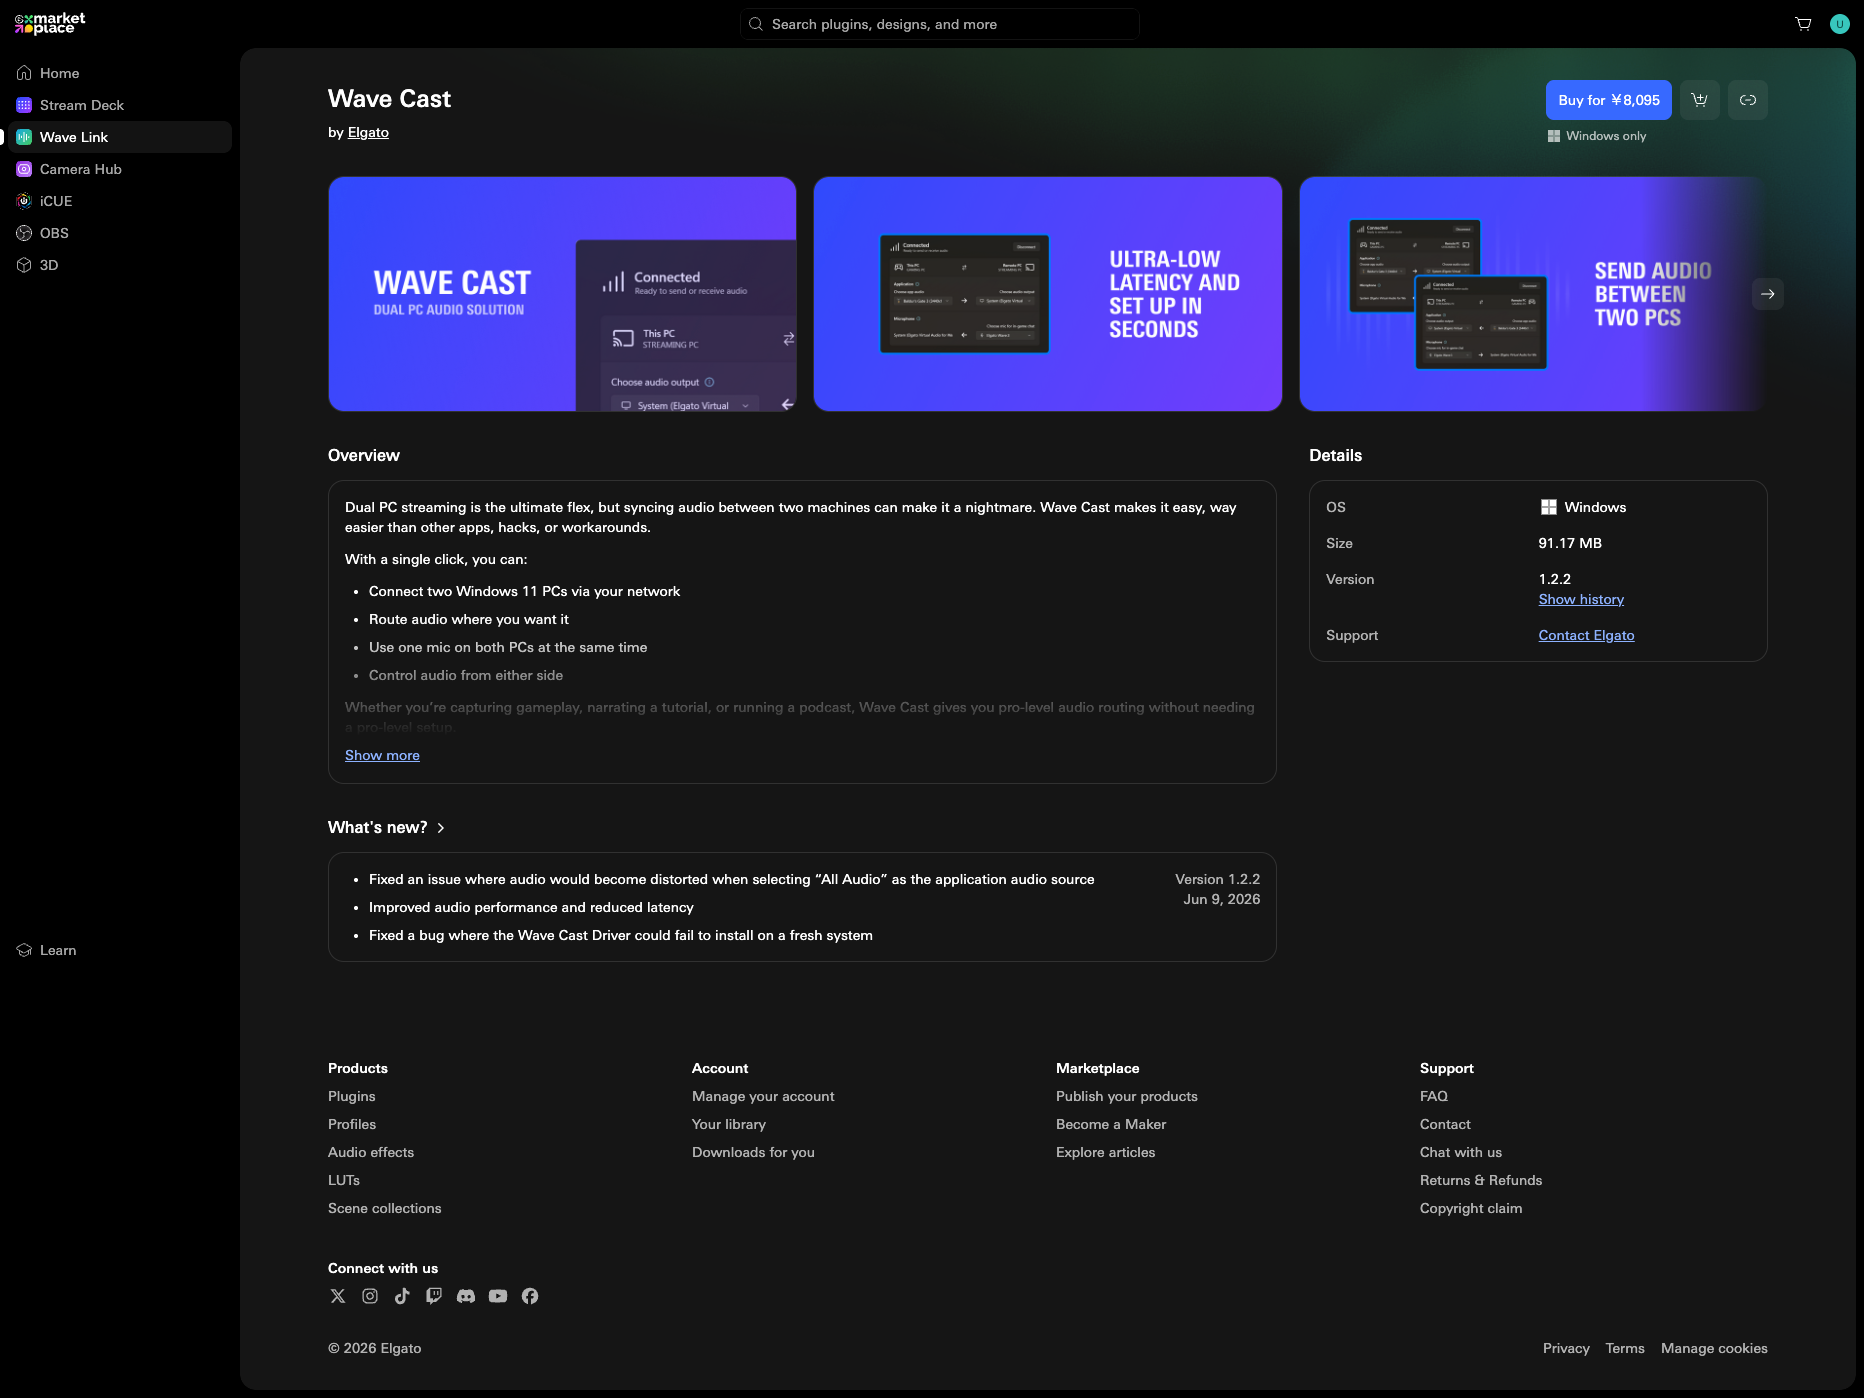Open the shopping cart icon in header
1864x1398 pixels.
(1803, 24)
